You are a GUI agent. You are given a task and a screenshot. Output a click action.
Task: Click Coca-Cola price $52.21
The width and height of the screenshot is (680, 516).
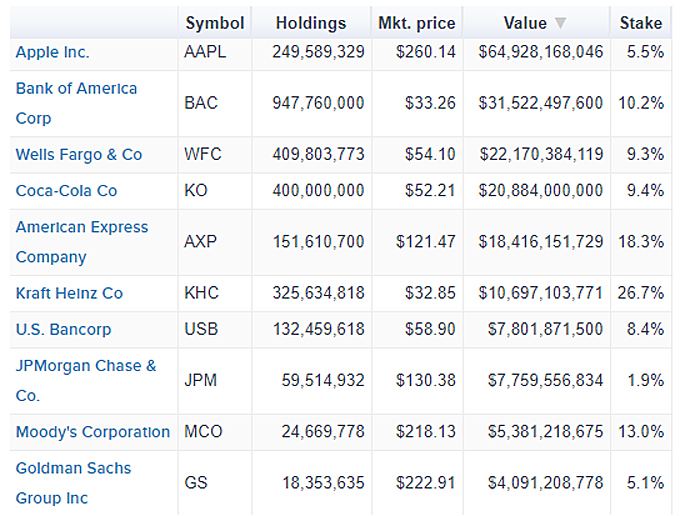pos(430,191)
